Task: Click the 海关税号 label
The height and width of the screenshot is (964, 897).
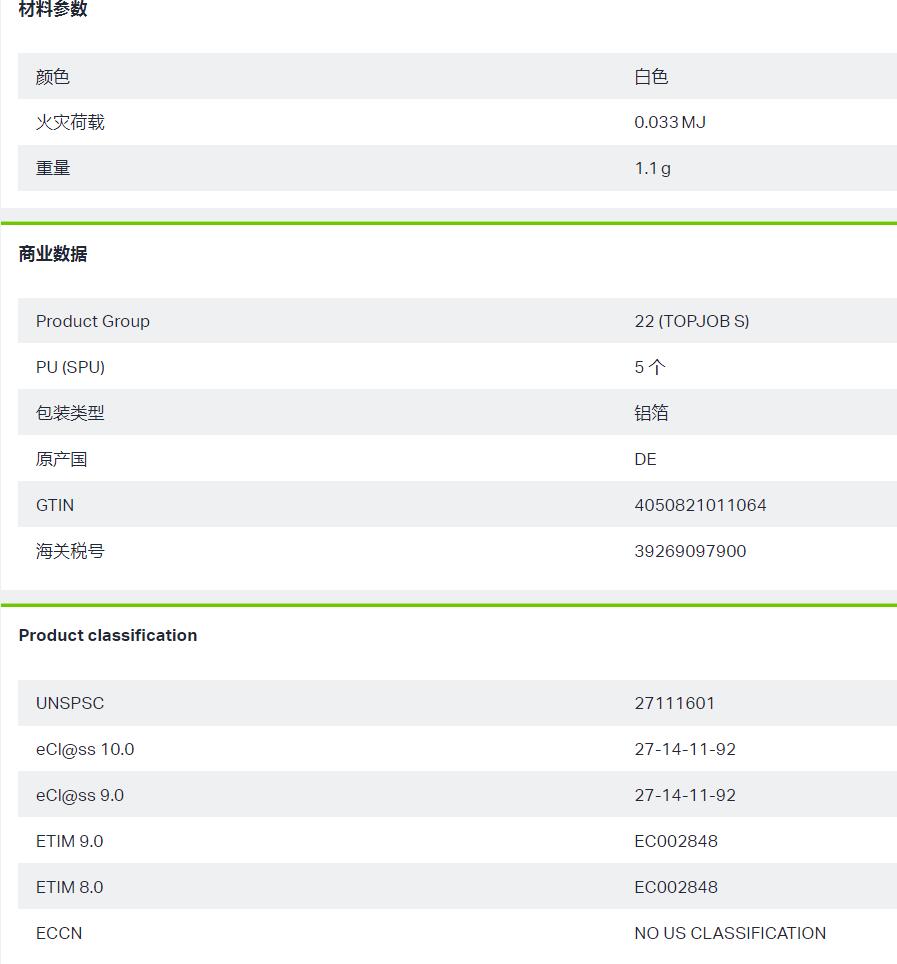Action: [70, 551]
